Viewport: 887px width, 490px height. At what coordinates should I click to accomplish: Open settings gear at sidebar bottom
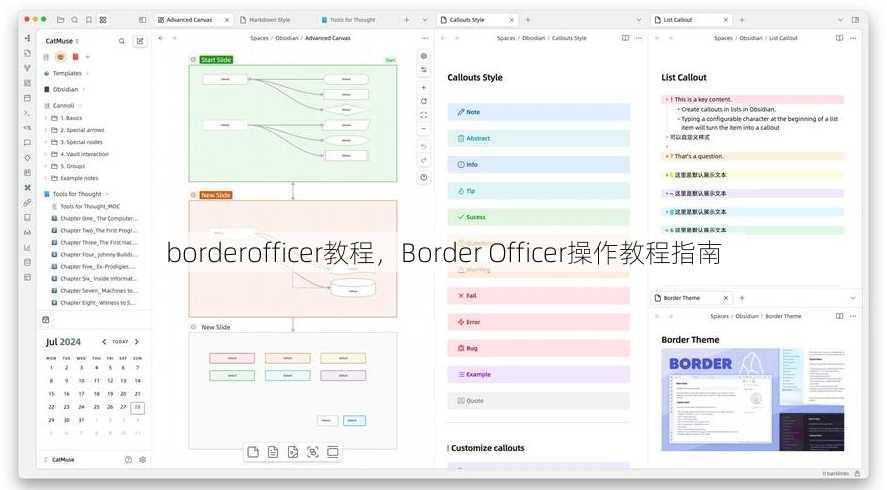(143, 459)
